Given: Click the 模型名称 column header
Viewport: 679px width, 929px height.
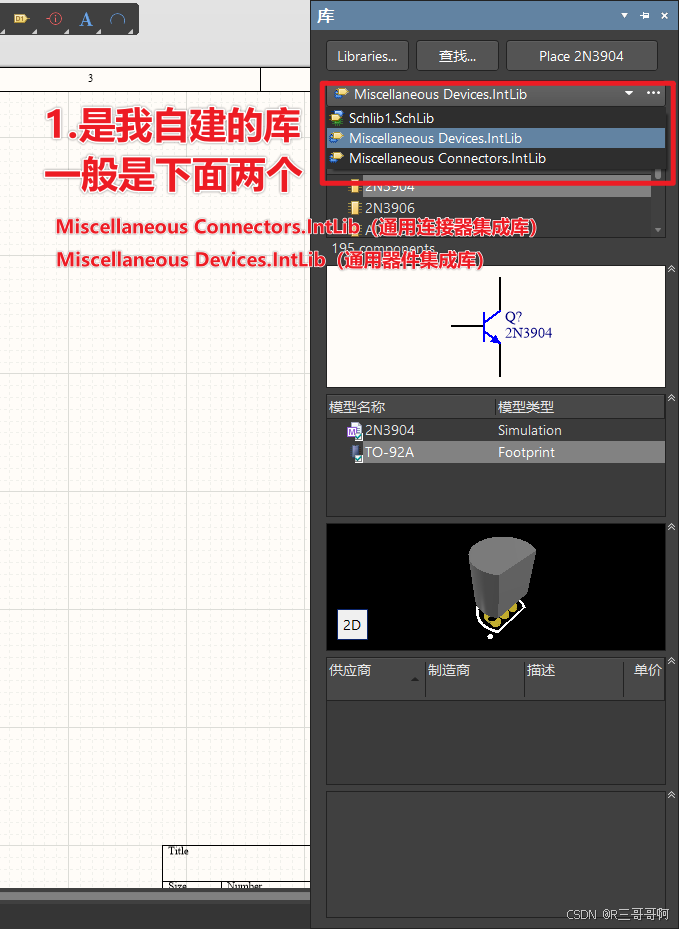Looking at the screenshot, I should pyautogui.click(x=411, y=407).
